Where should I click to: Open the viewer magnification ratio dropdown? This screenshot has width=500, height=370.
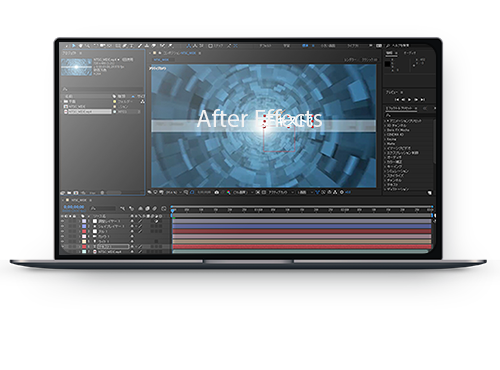point(174,192)
